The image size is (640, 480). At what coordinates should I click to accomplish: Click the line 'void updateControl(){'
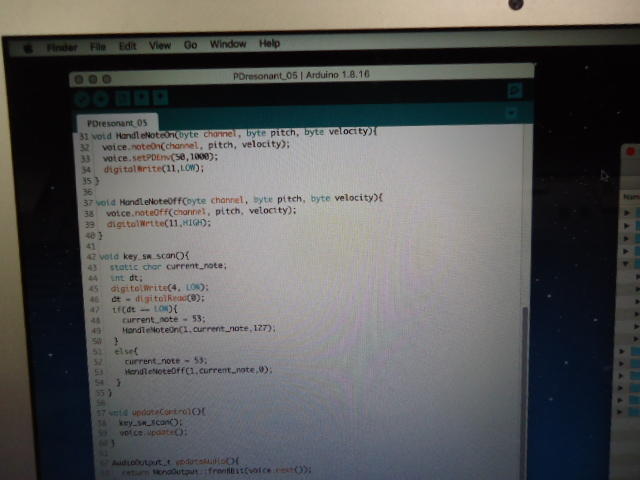[157, 412]
